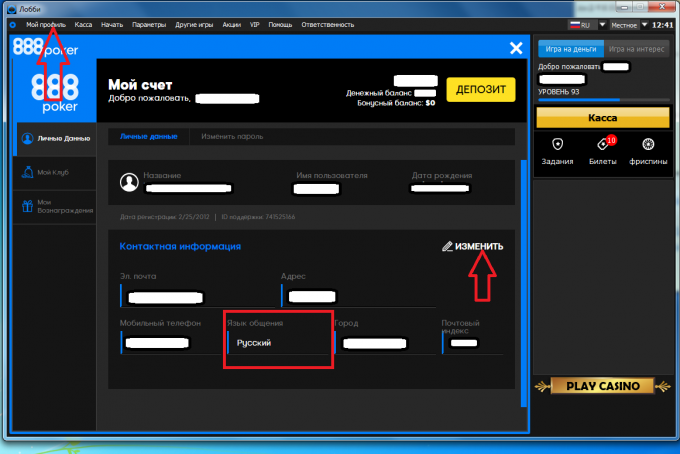The image size is (680, 454).
Task: Click the Город field
Action: (385, 343)
